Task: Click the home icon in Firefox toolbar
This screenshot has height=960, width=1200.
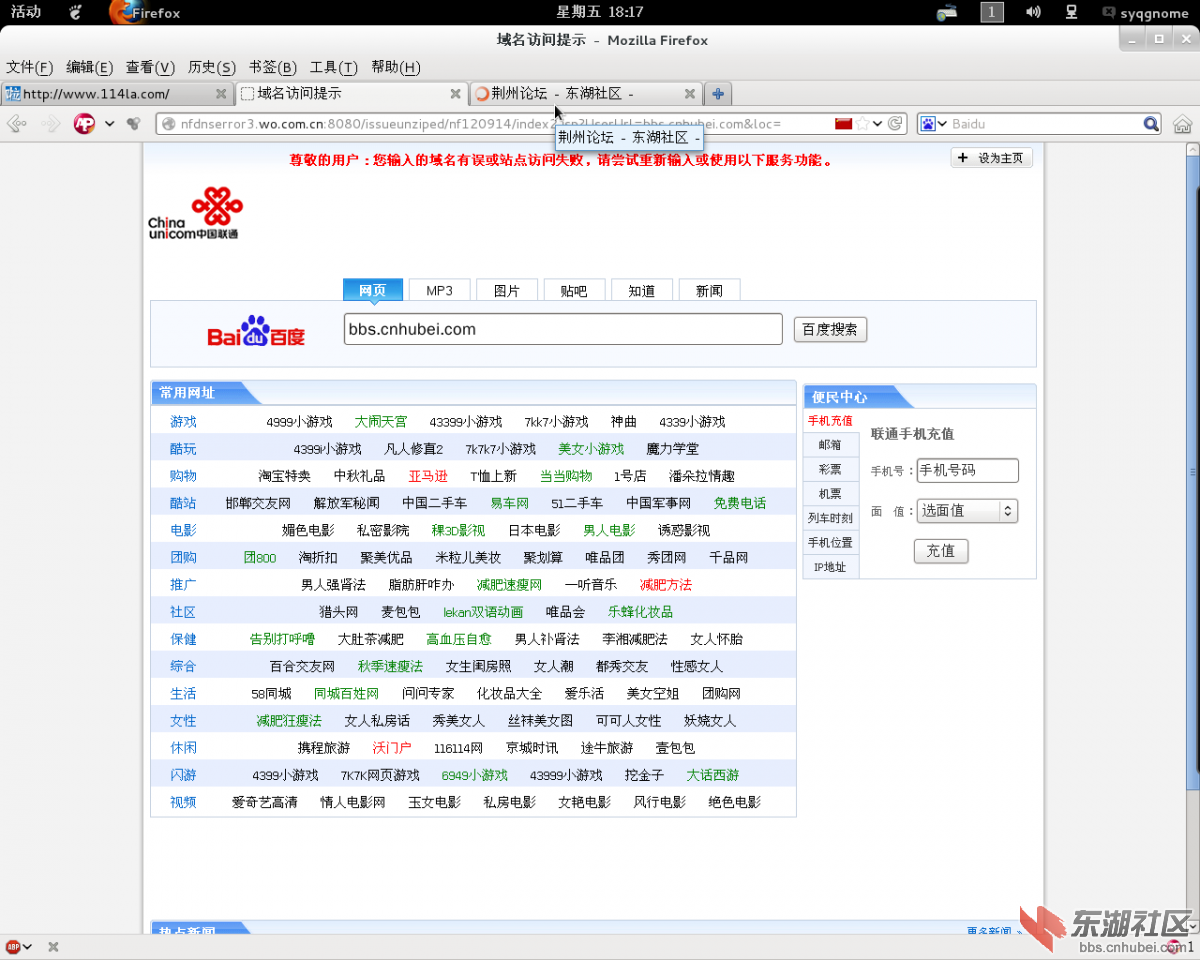Action: (1182, 124)
